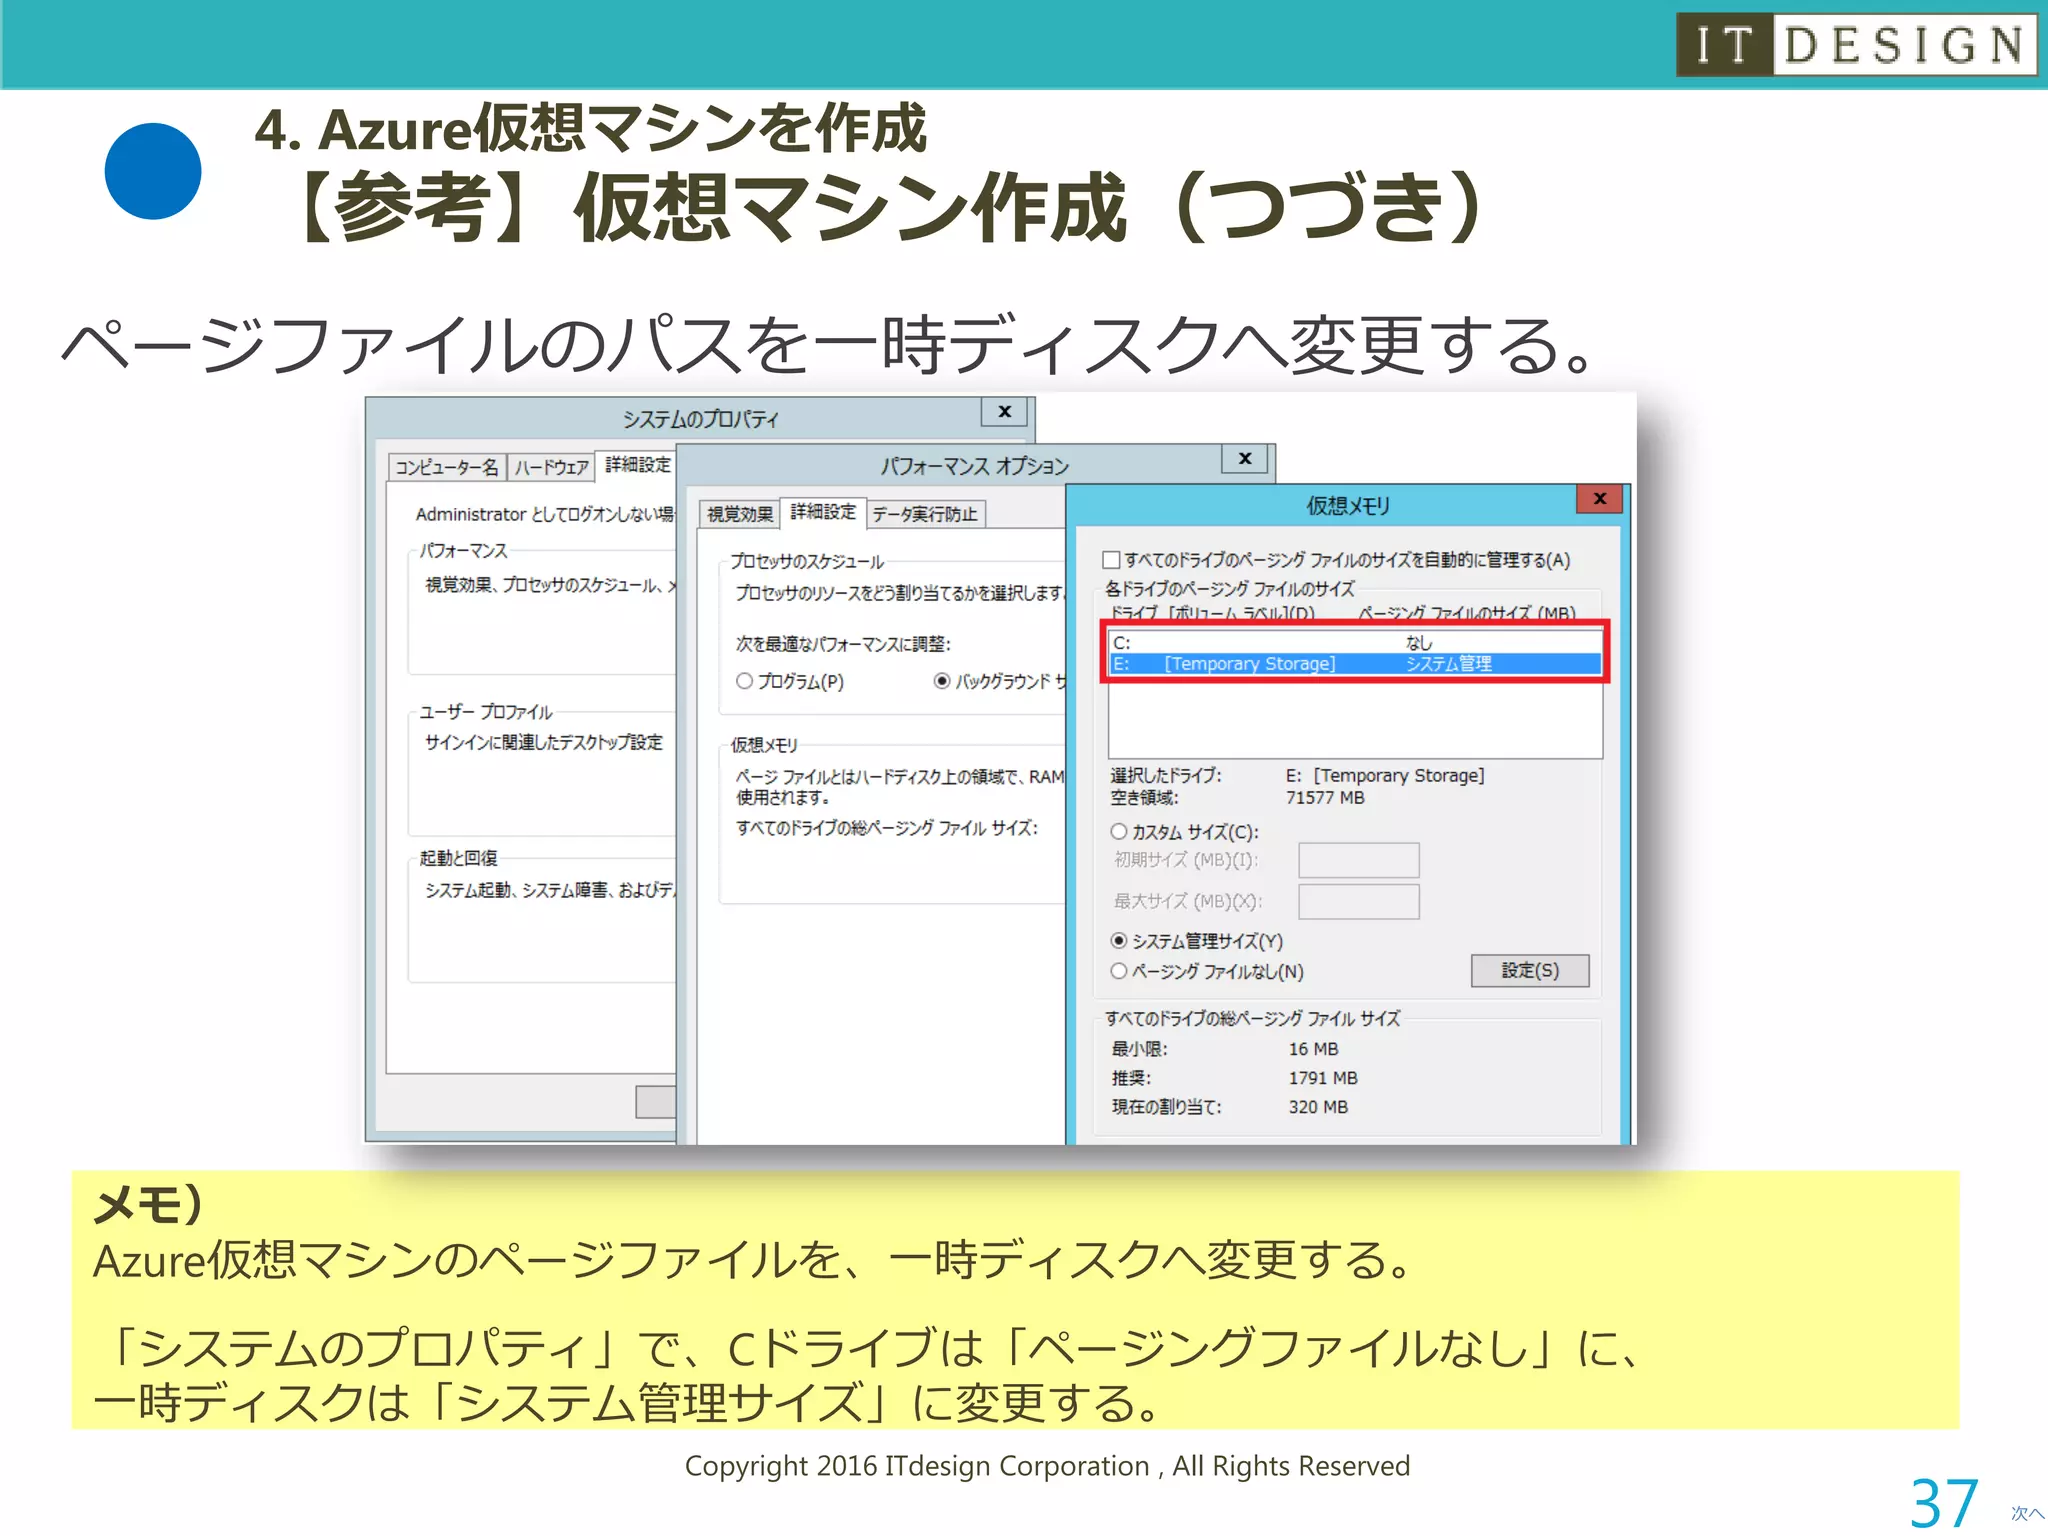Image resolution: width=2048 pixels, height=1536 pixels.
Task: Open Computer Name tab in System Properties
Action: coord(446,467)
